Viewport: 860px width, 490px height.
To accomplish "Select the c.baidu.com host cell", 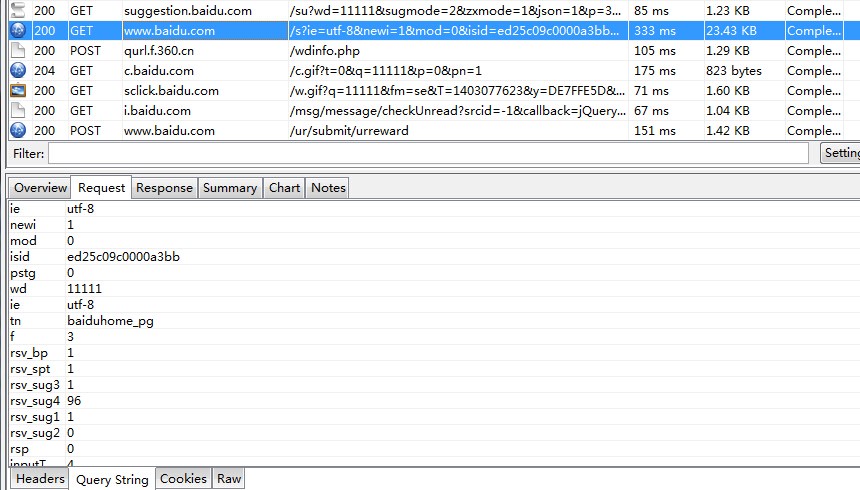I will point(205,71).
